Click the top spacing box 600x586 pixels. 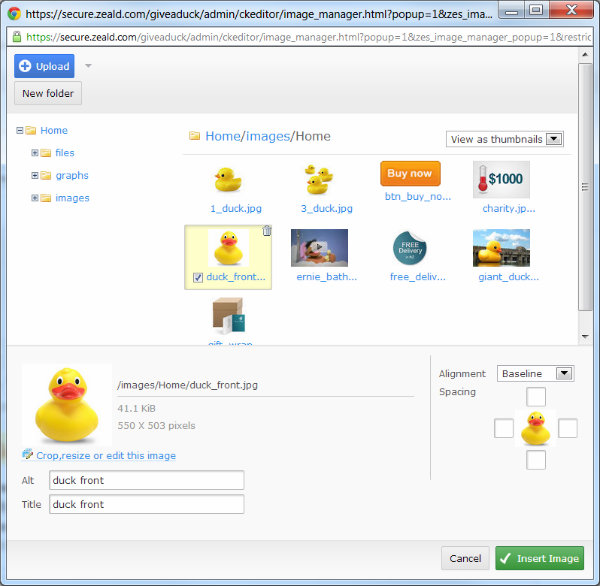(536, 397)
